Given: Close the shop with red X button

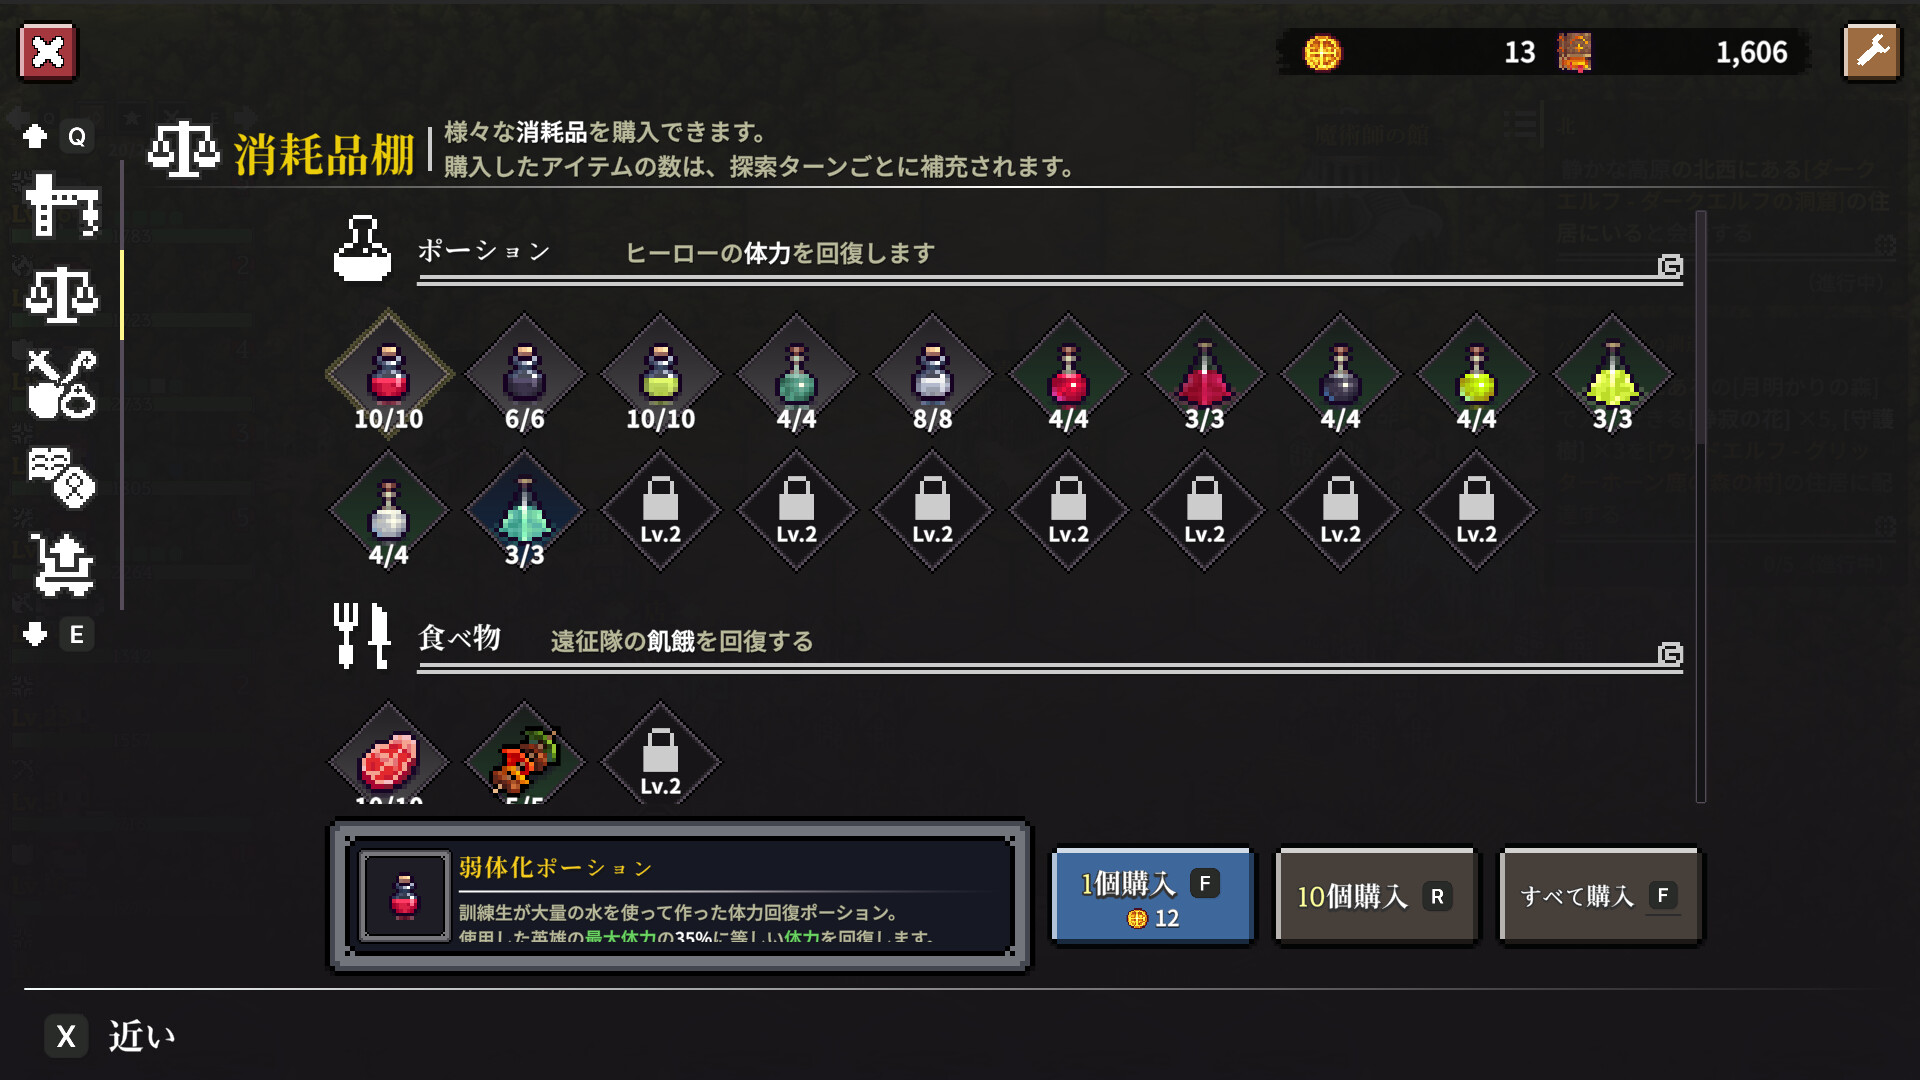Looking at the screenshot, I should (48, 52).
